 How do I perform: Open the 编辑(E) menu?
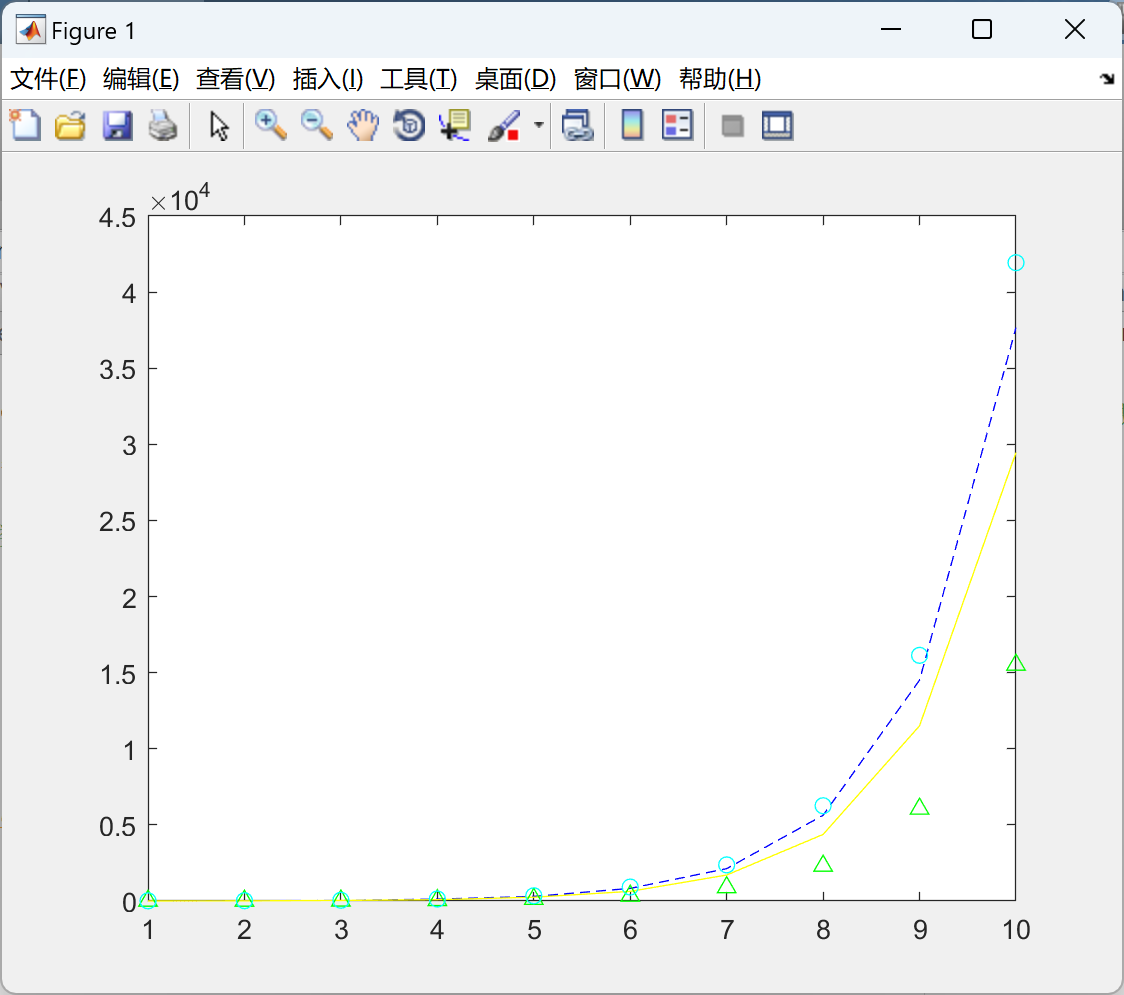[x=140, y=79]
